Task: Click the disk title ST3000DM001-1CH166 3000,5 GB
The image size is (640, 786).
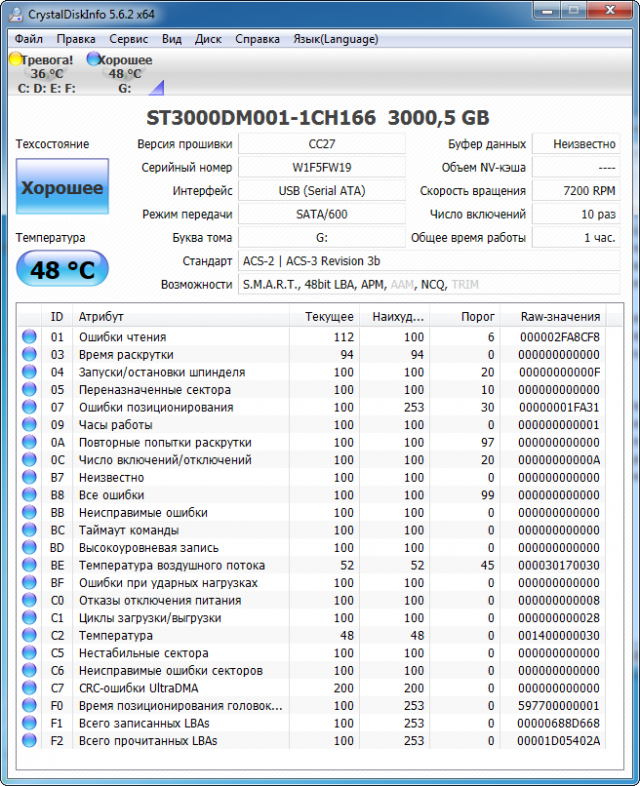Action: click(x=318, y=118)
